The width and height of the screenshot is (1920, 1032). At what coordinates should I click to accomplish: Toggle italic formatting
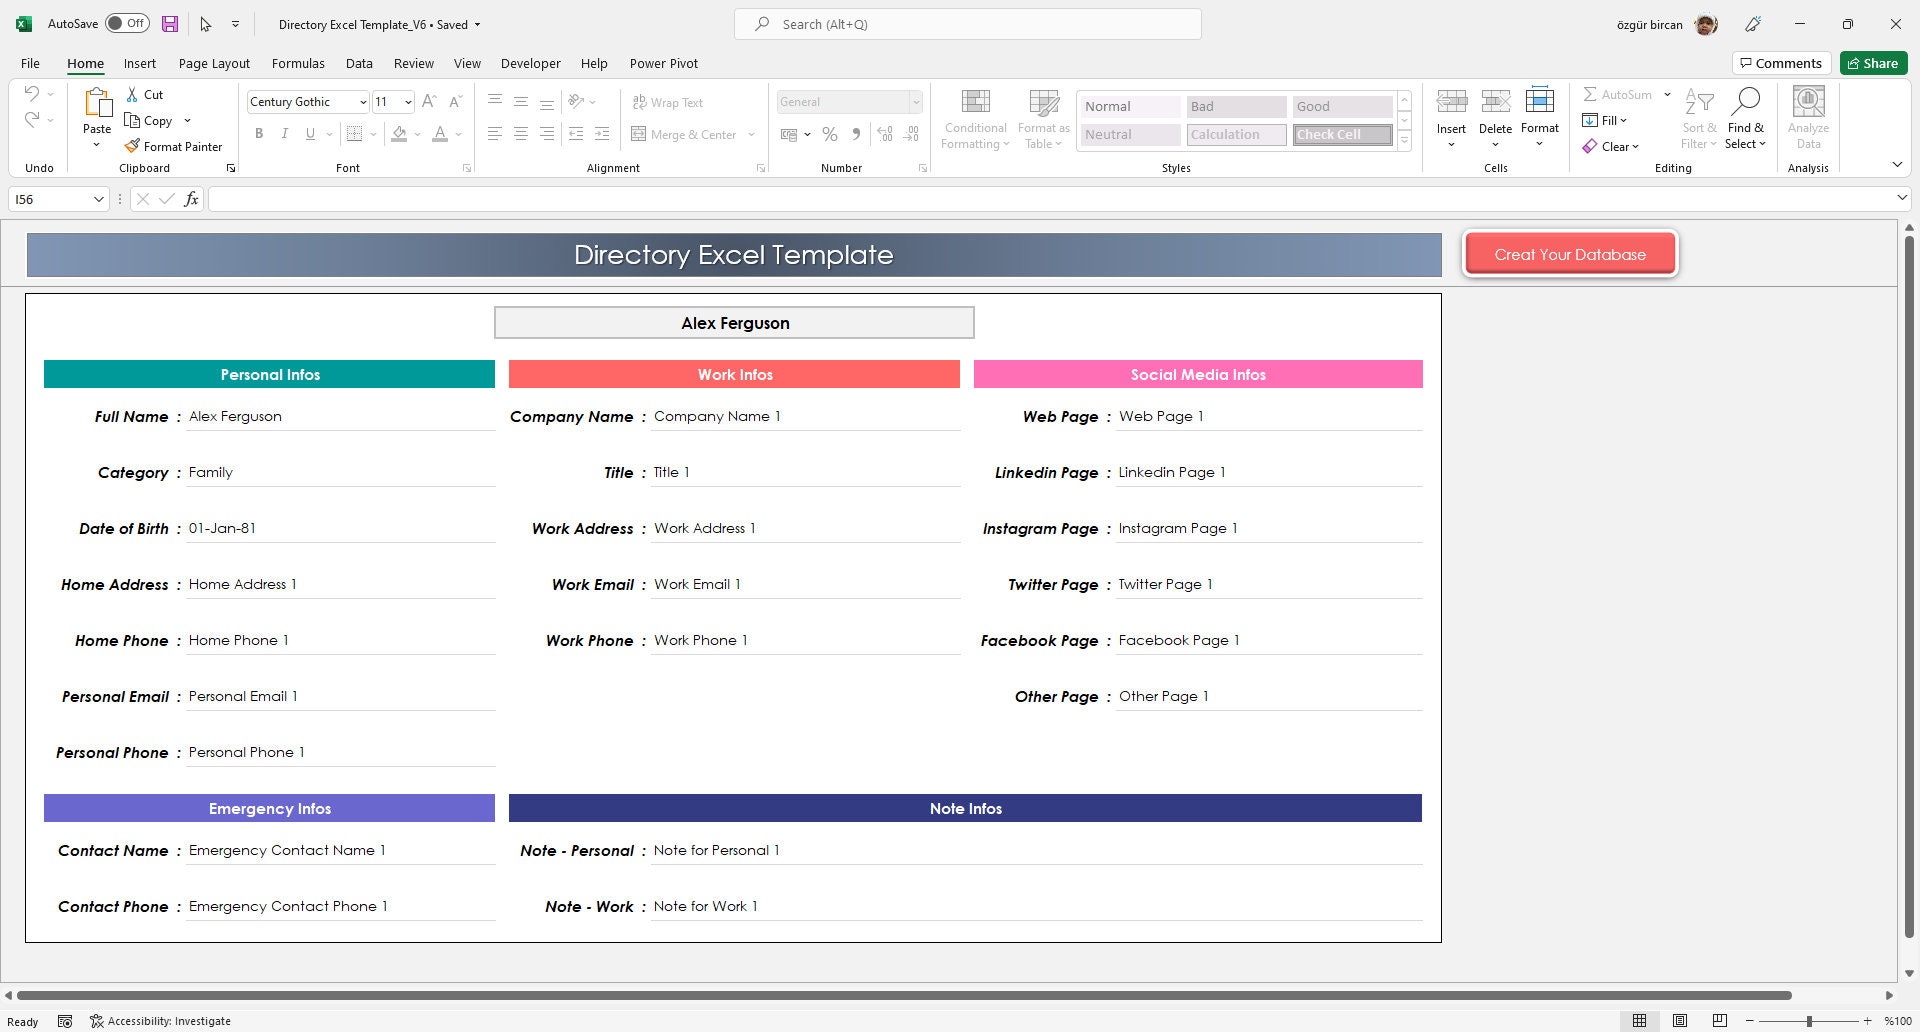(x=285, y=133)
